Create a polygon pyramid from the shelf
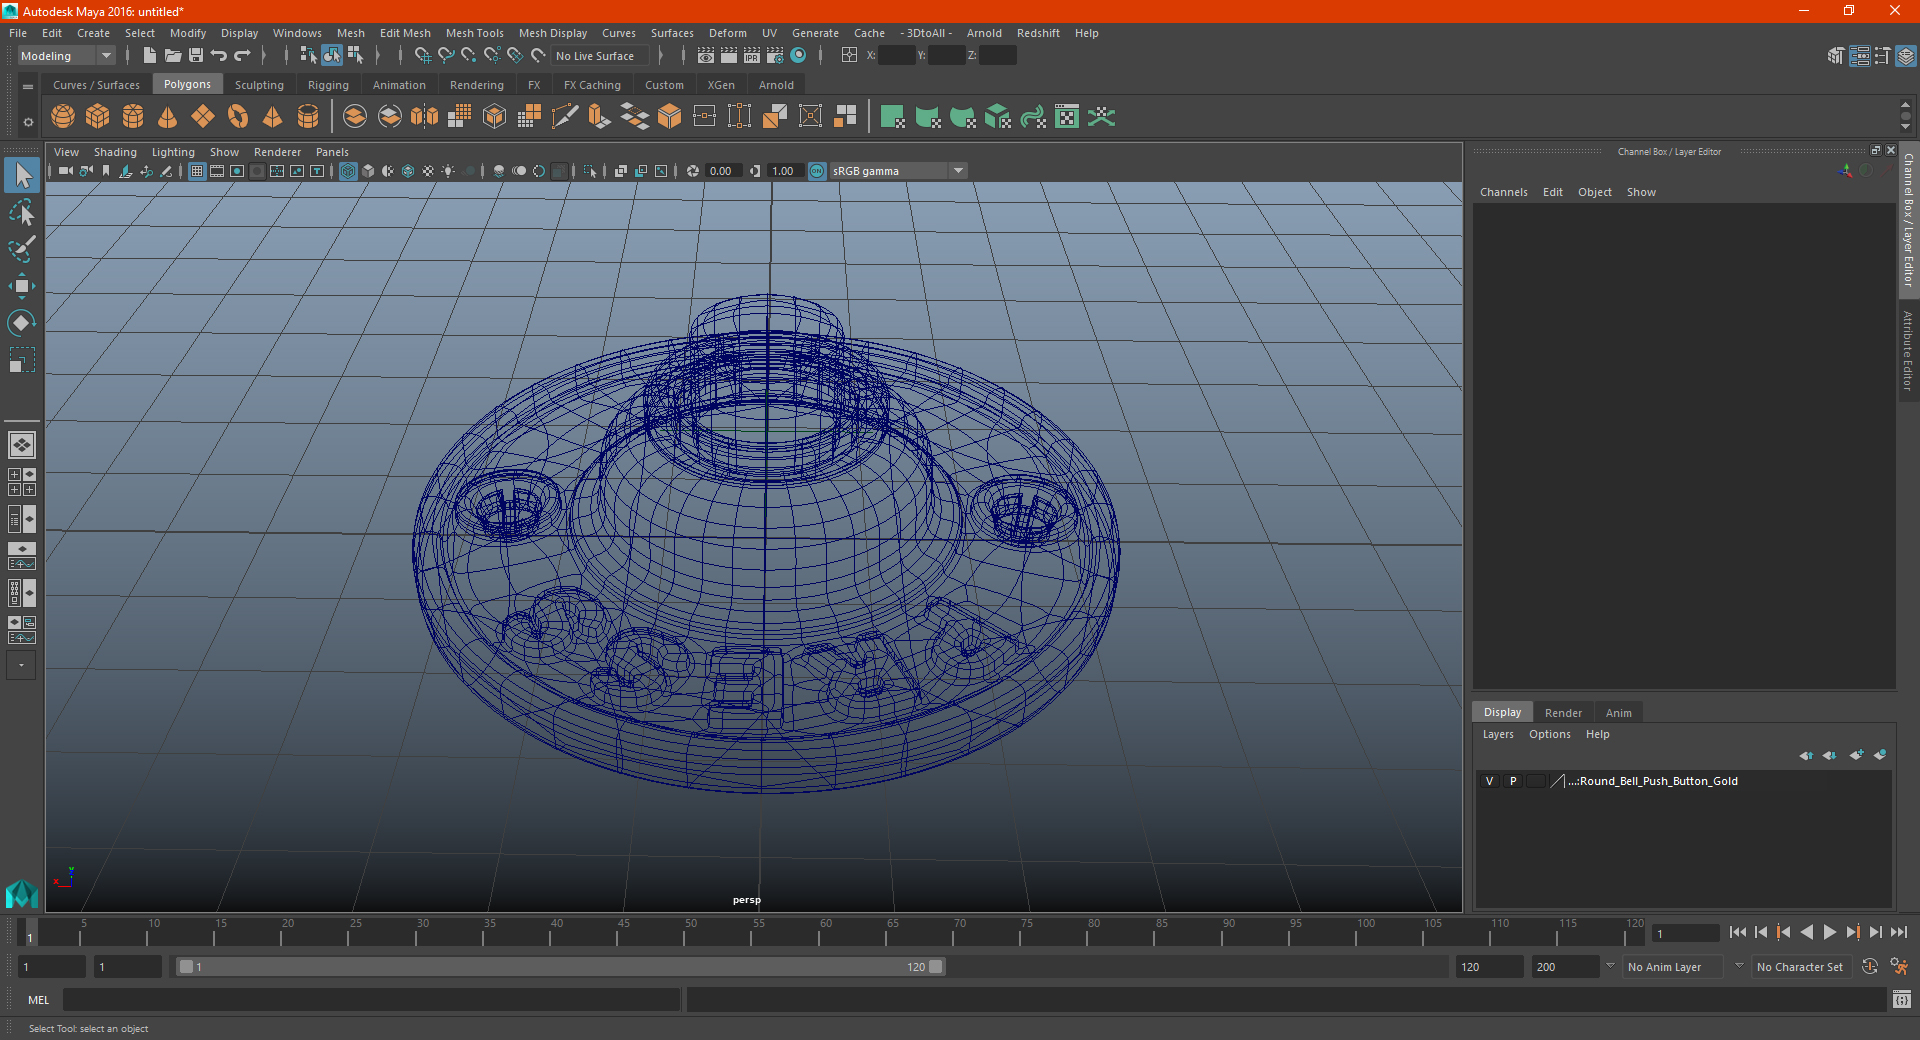The image size is (1920, 1040). (x=273, y=117)
